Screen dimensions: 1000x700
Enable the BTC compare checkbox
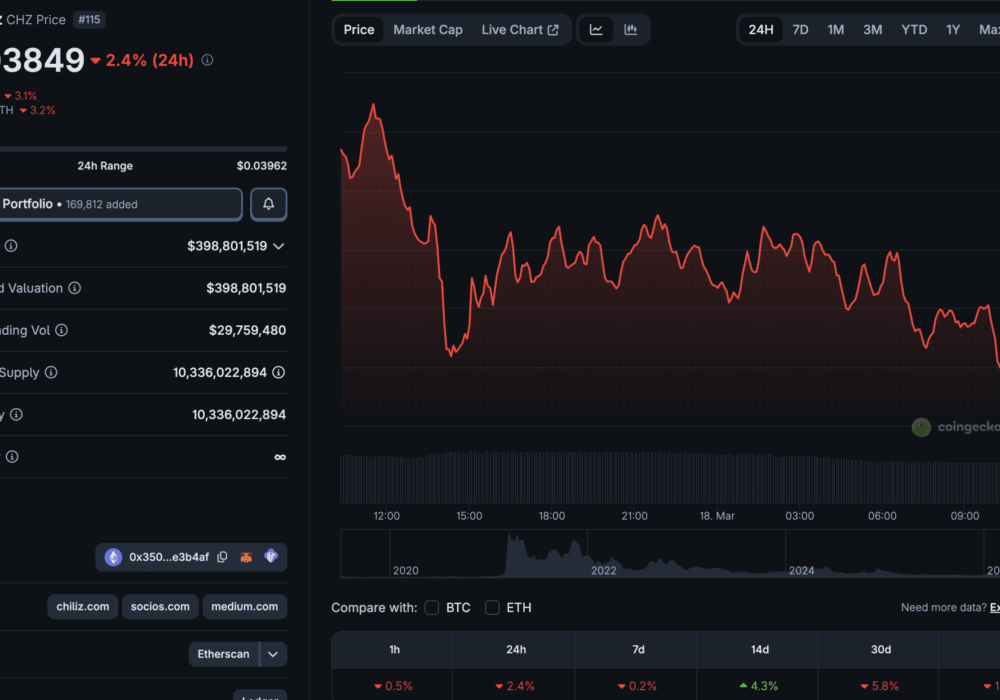point(432,607)
